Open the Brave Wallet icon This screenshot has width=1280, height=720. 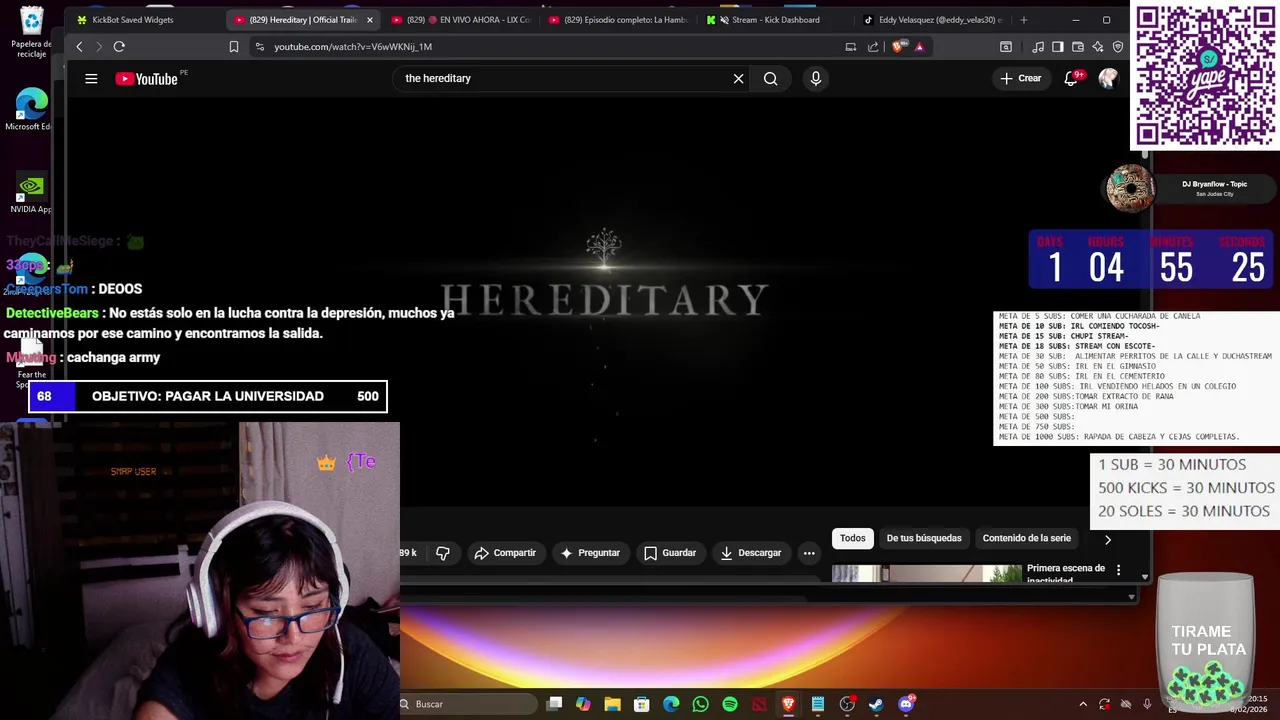(1077, 46)
